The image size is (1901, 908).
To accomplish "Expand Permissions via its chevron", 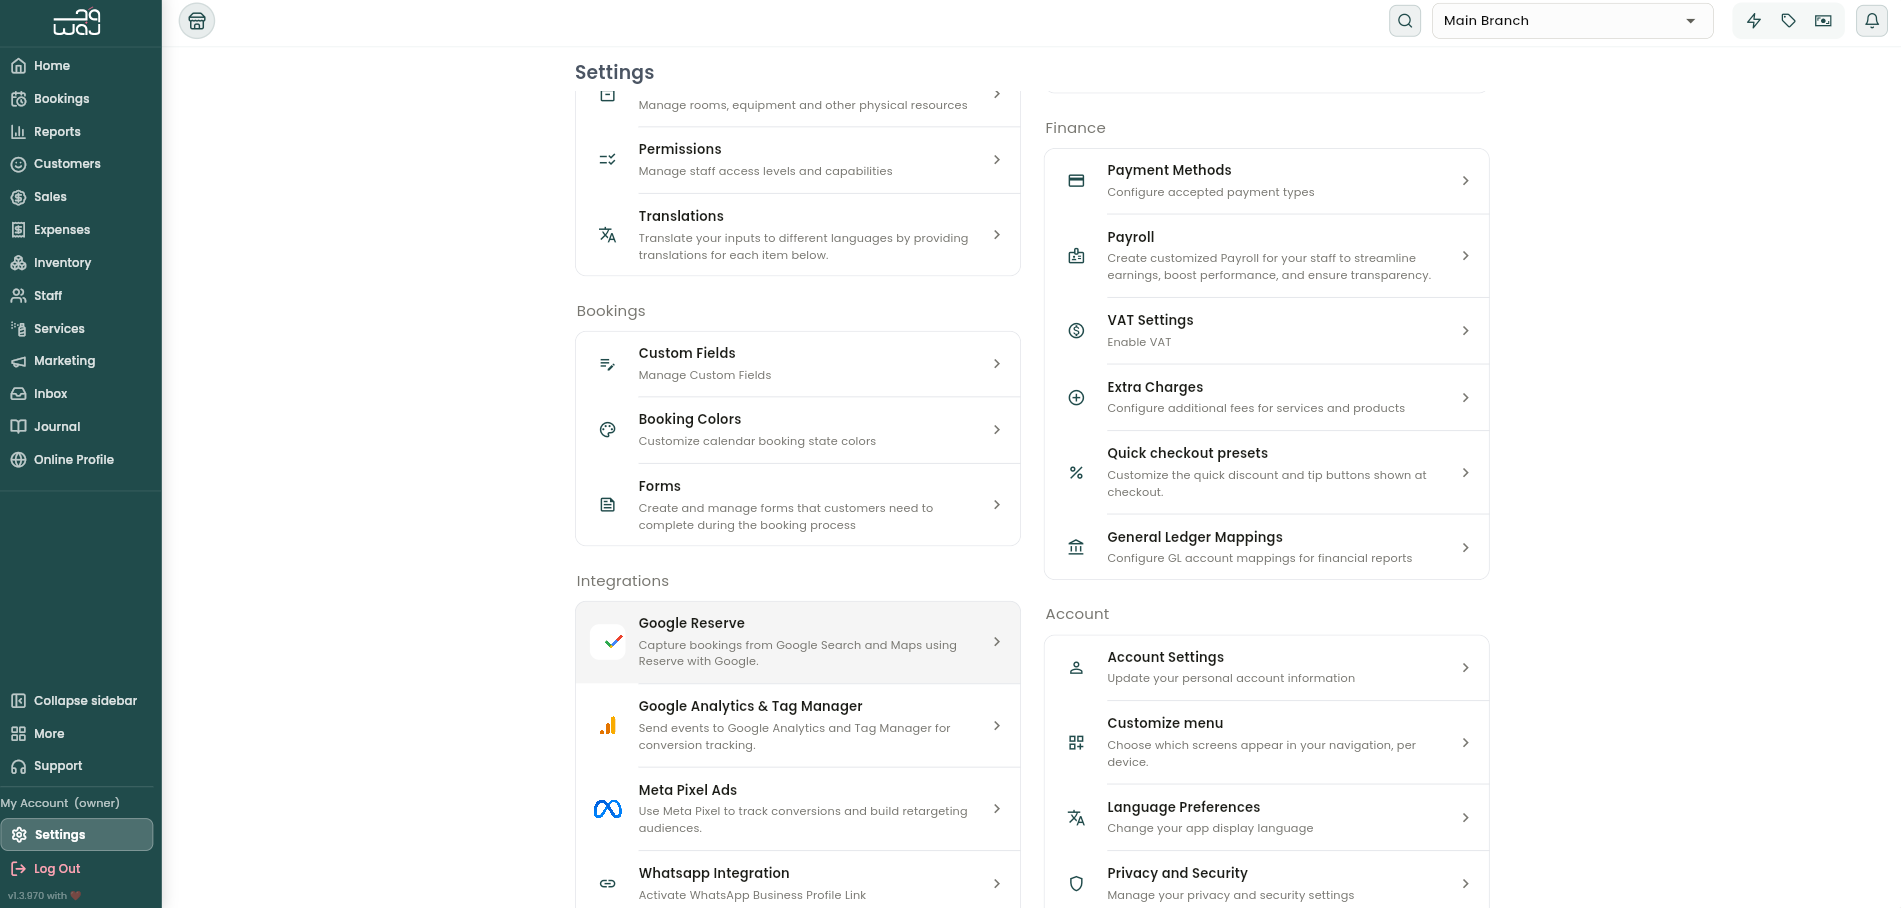I will click(x=997, y=160).
